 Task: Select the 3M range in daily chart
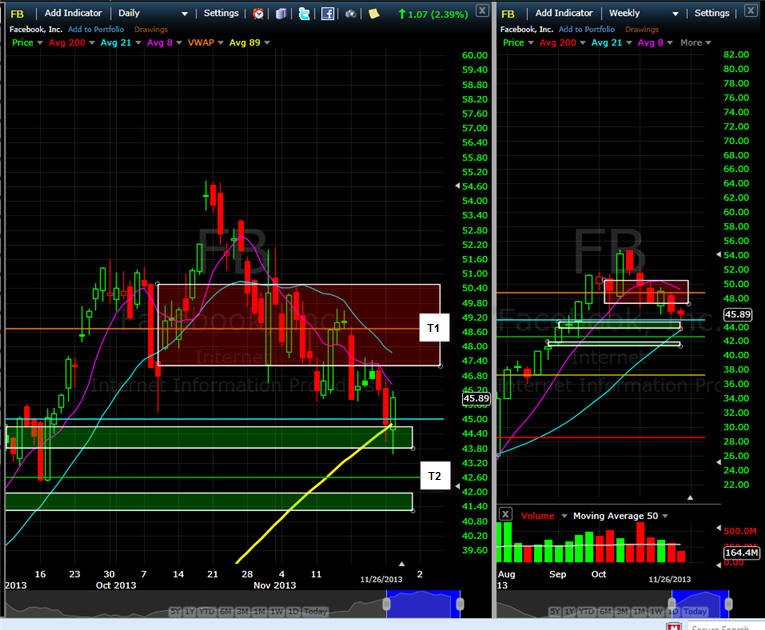[242, 611]
